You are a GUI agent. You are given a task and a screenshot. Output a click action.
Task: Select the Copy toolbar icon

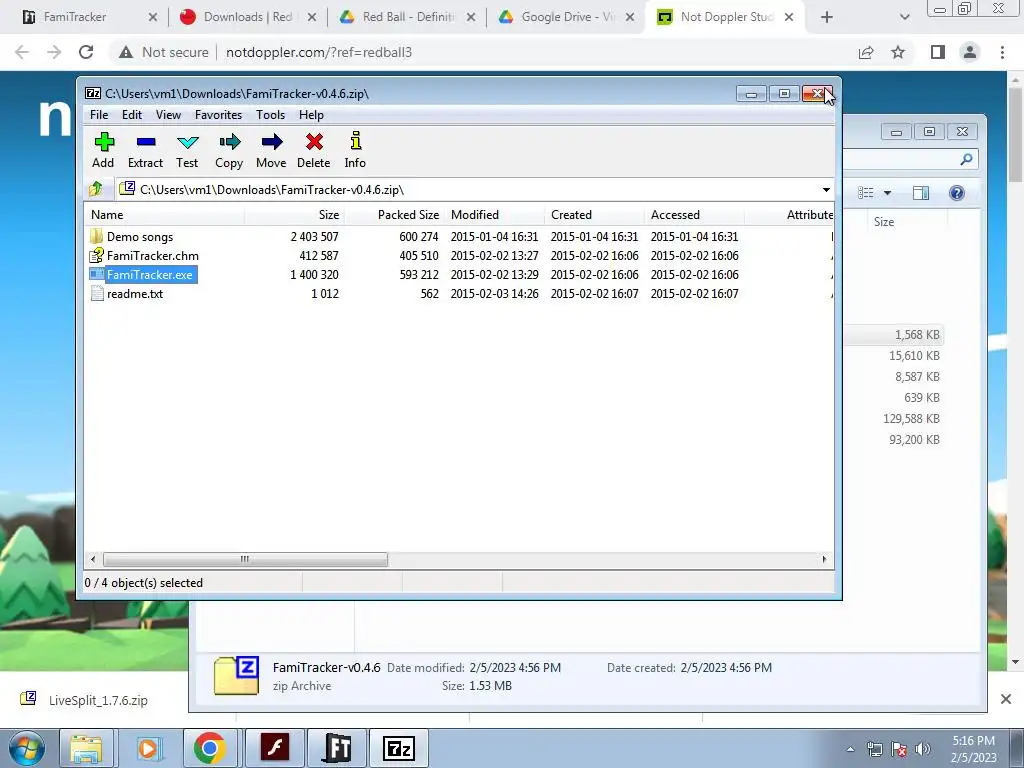[x=229, y=150]
